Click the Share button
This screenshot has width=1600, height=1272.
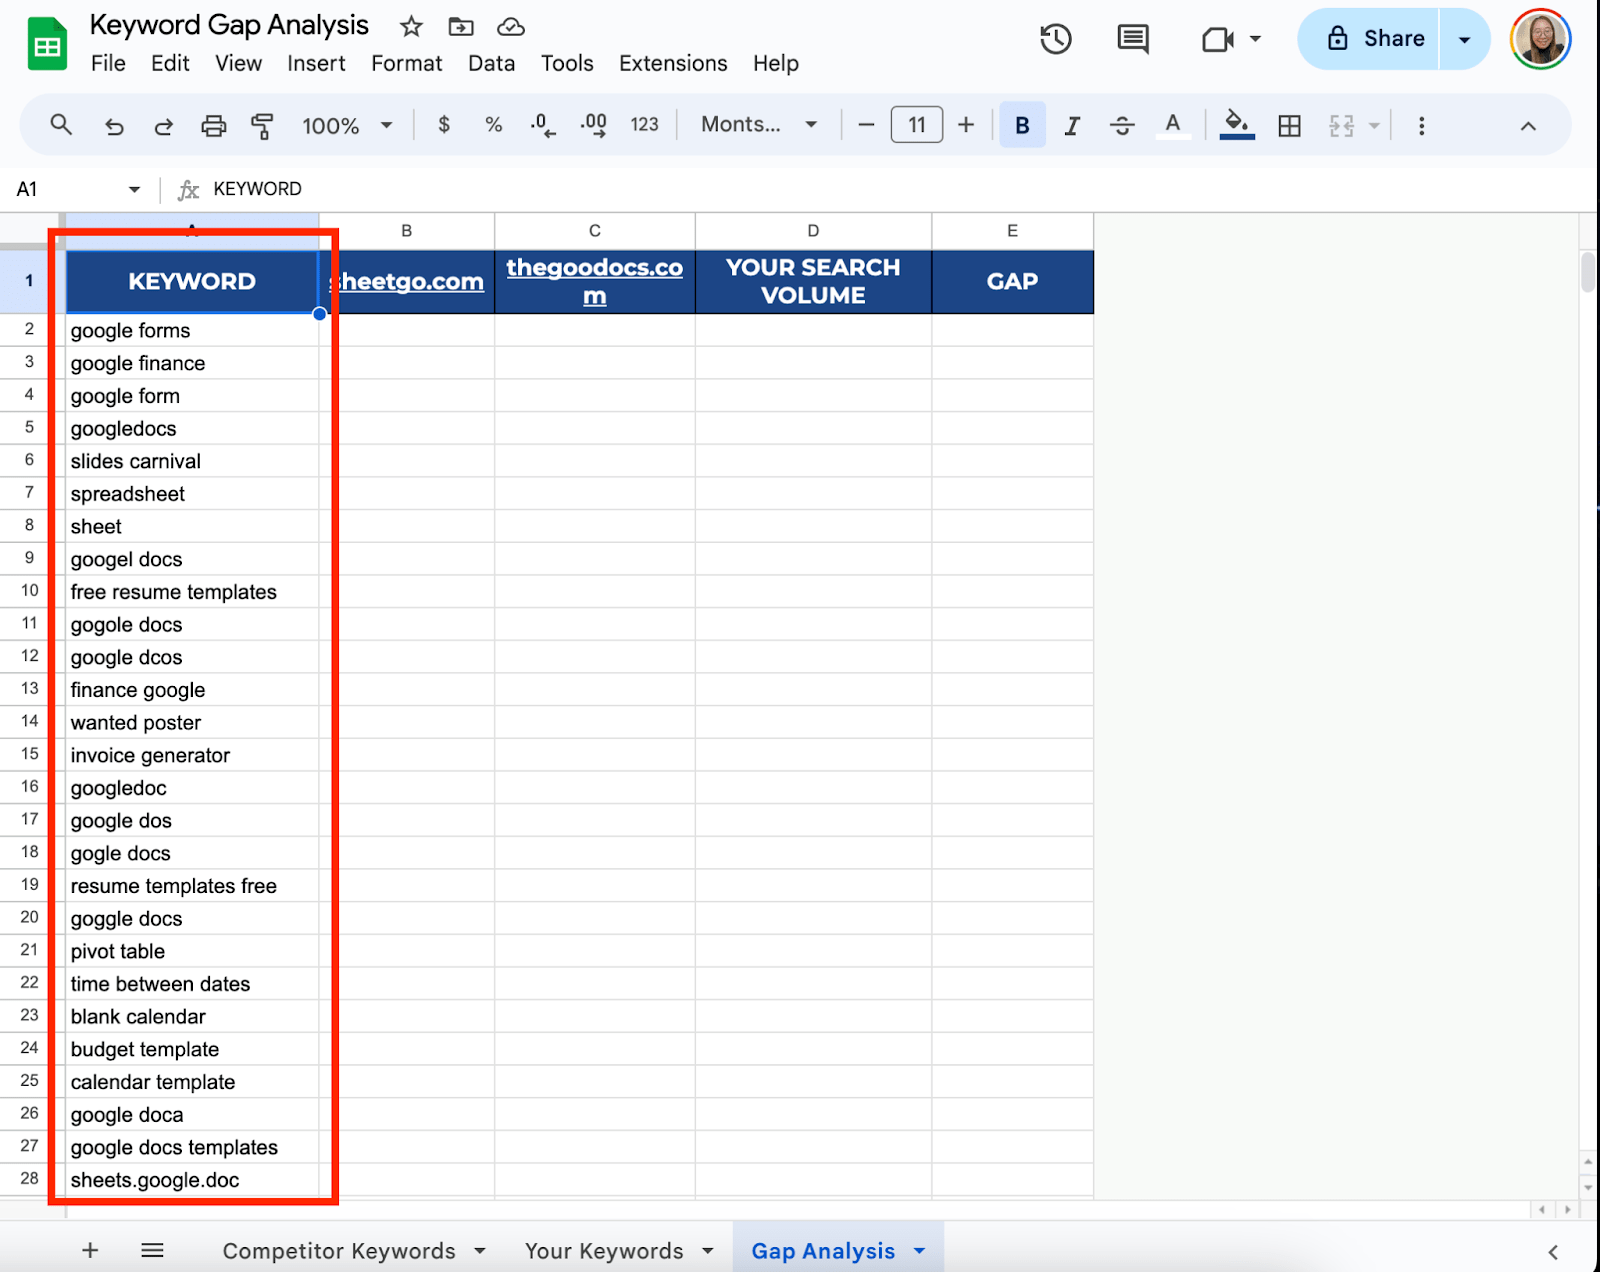click(x=1373, y=39)
